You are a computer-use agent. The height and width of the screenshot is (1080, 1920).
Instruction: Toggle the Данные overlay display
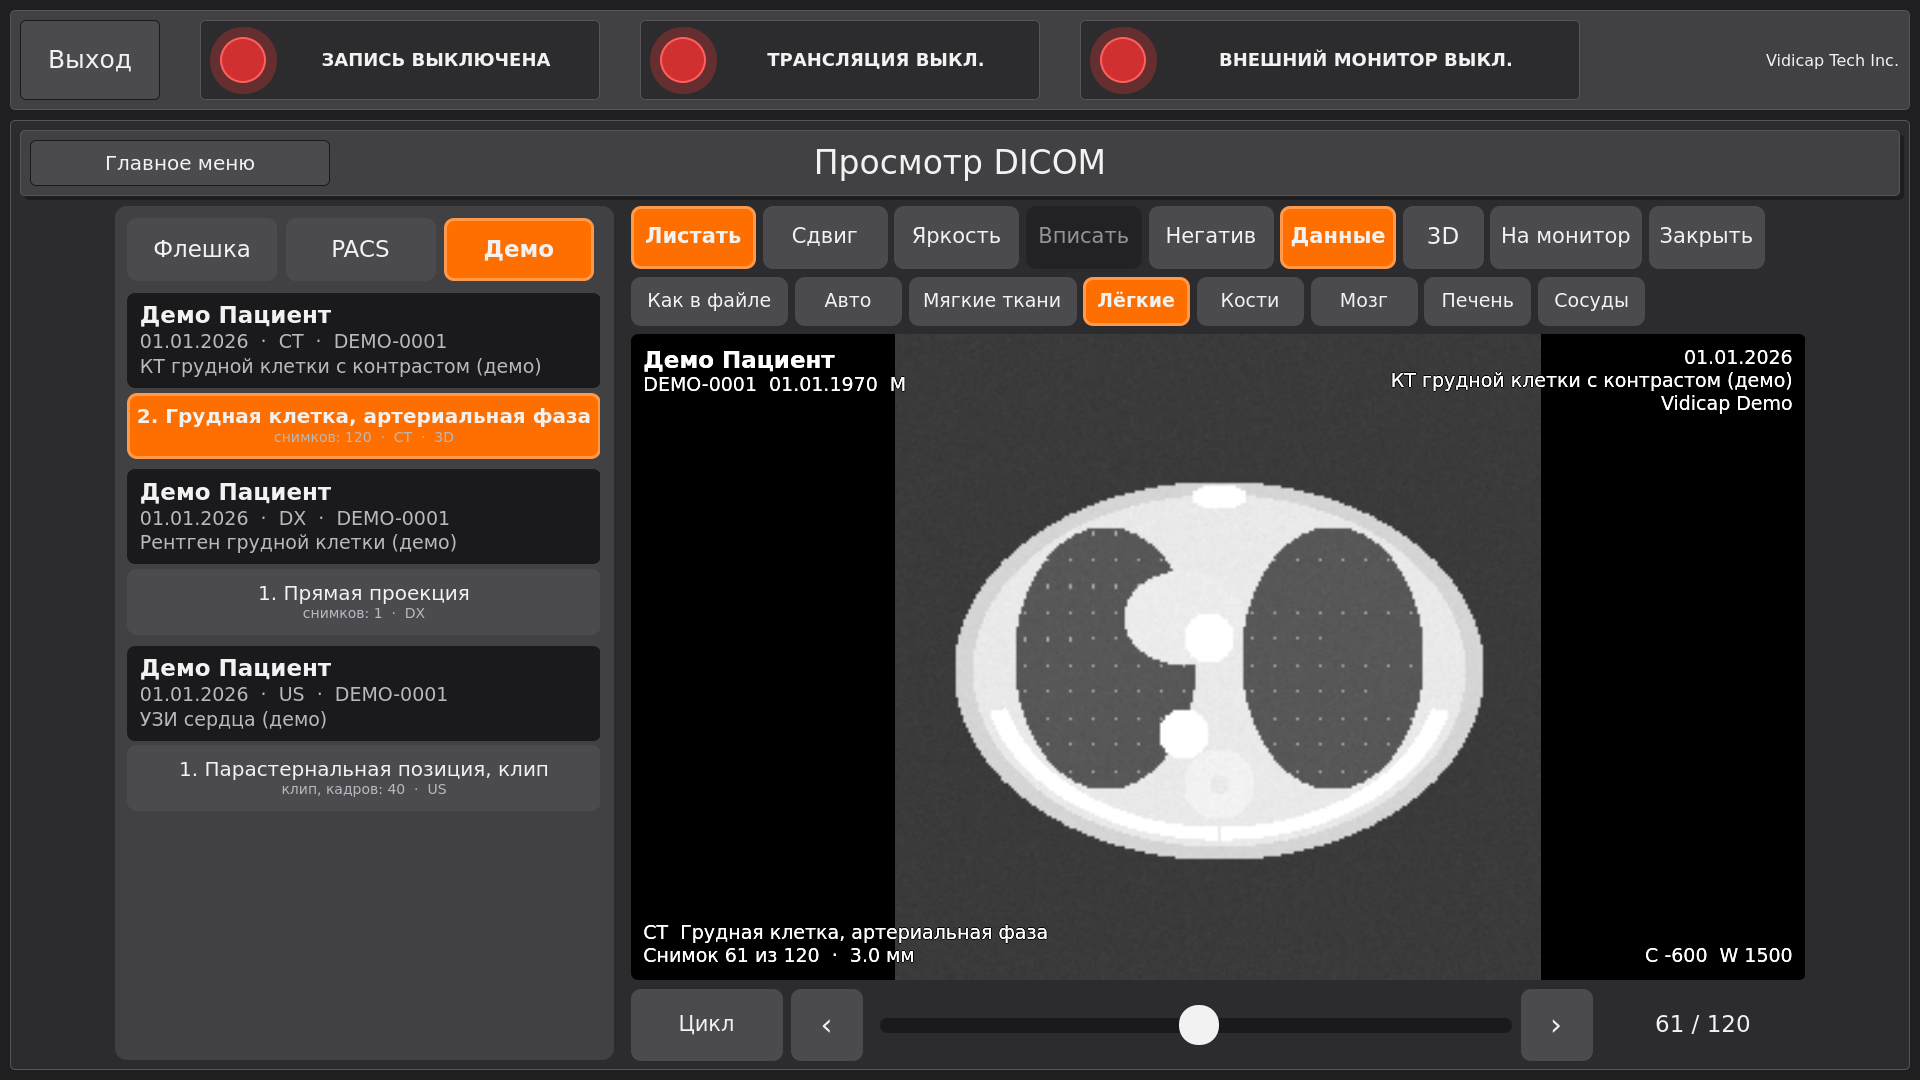pyautogui.click(x=1338, y=237)
